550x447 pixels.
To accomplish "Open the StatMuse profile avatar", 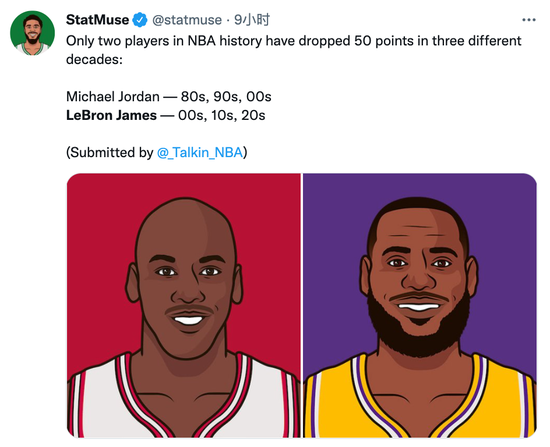I will coord(32,33).
